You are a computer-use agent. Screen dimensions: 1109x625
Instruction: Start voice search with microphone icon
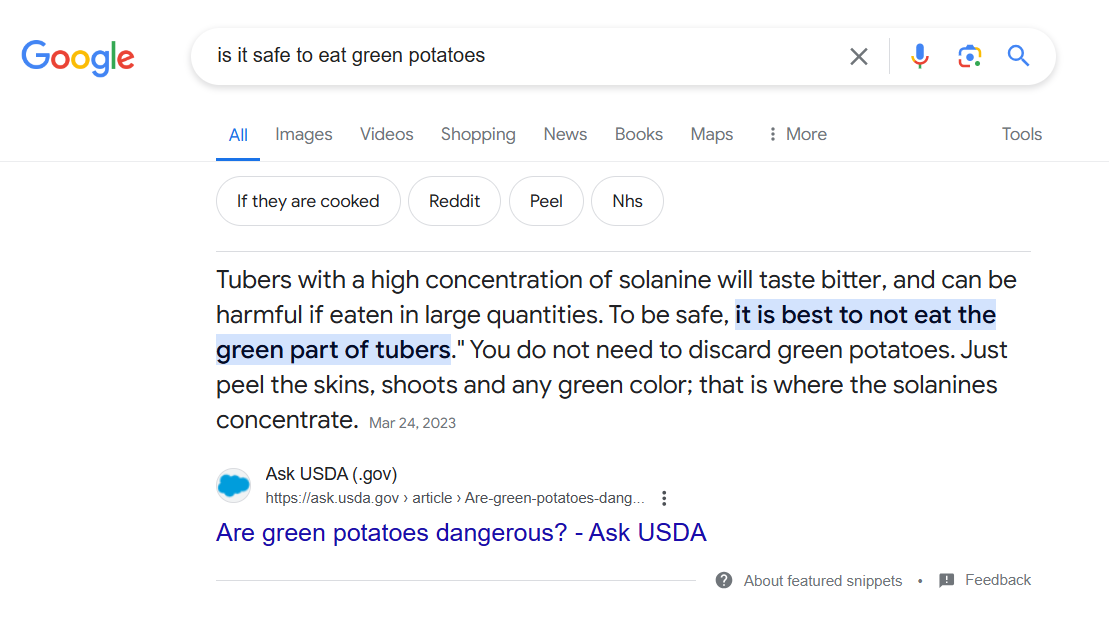coord(920,56)
